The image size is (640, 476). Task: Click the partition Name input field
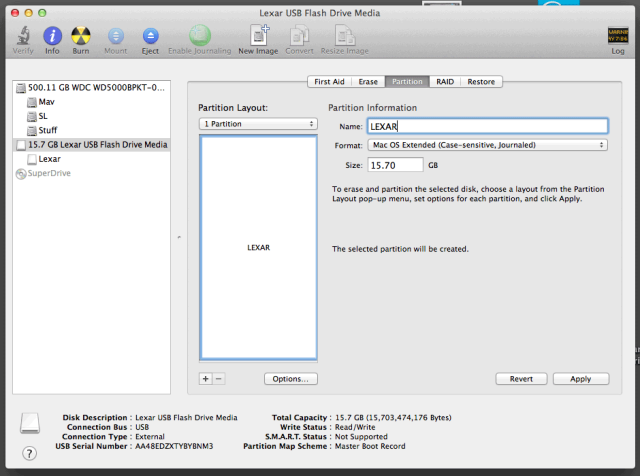[x=487, y=126]
